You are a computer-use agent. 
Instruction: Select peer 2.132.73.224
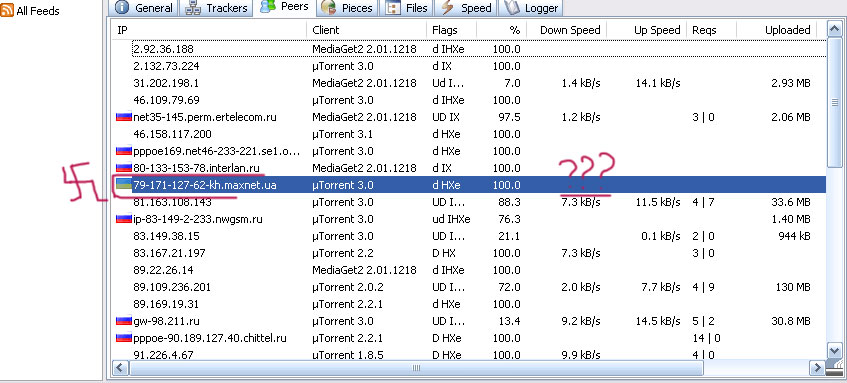tap(166, 66)
